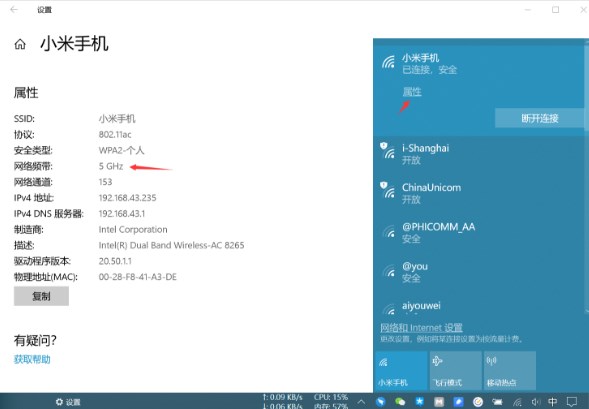589x409 pixels.
Task: Click the 属性 section heading
Action: (26, 93)
